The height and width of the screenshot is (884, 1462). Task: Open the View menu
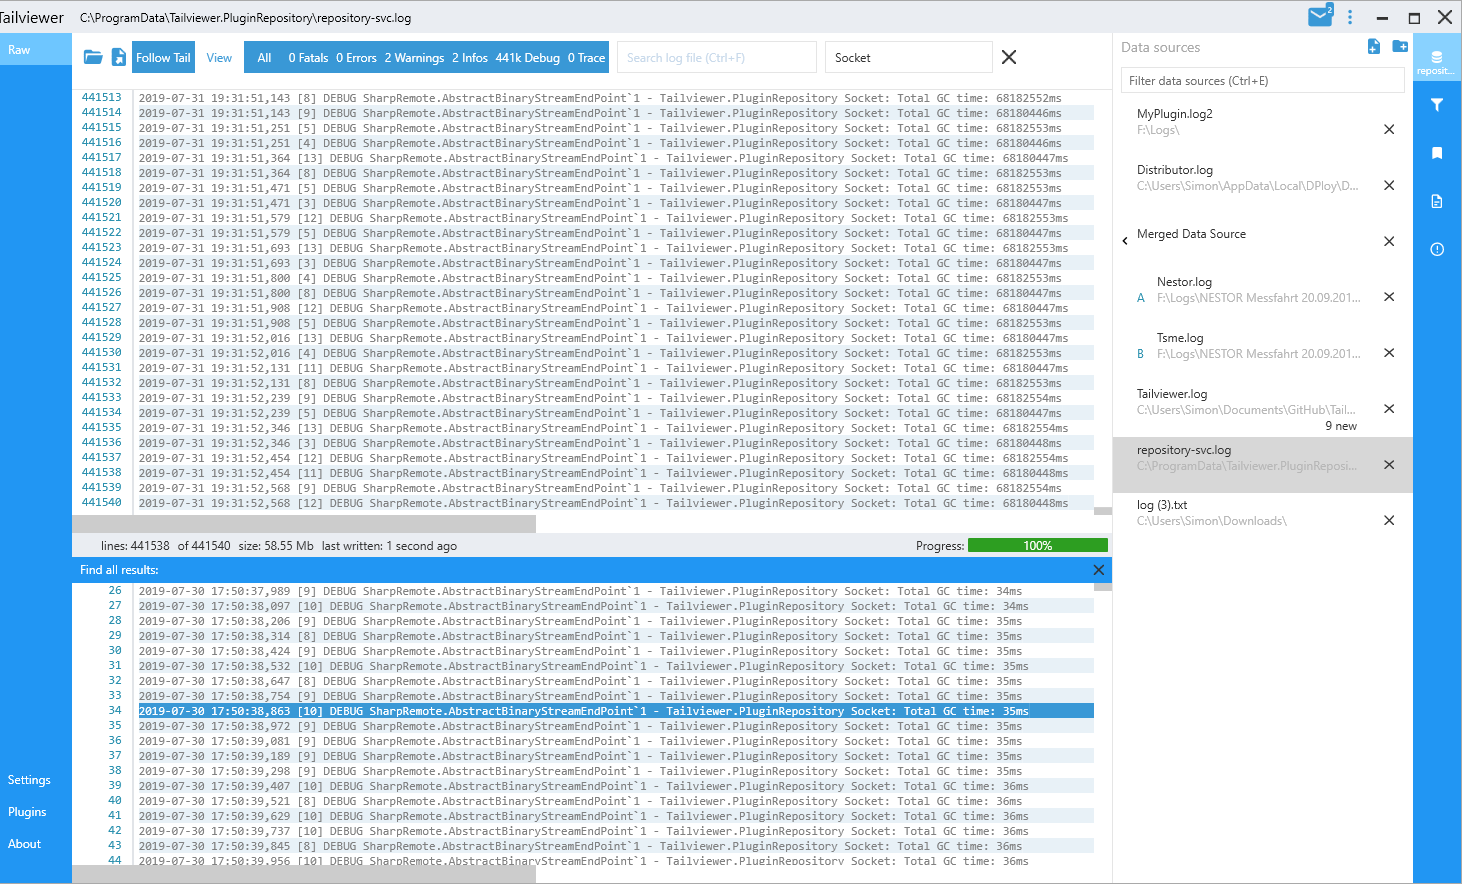(x=219, y=57)
